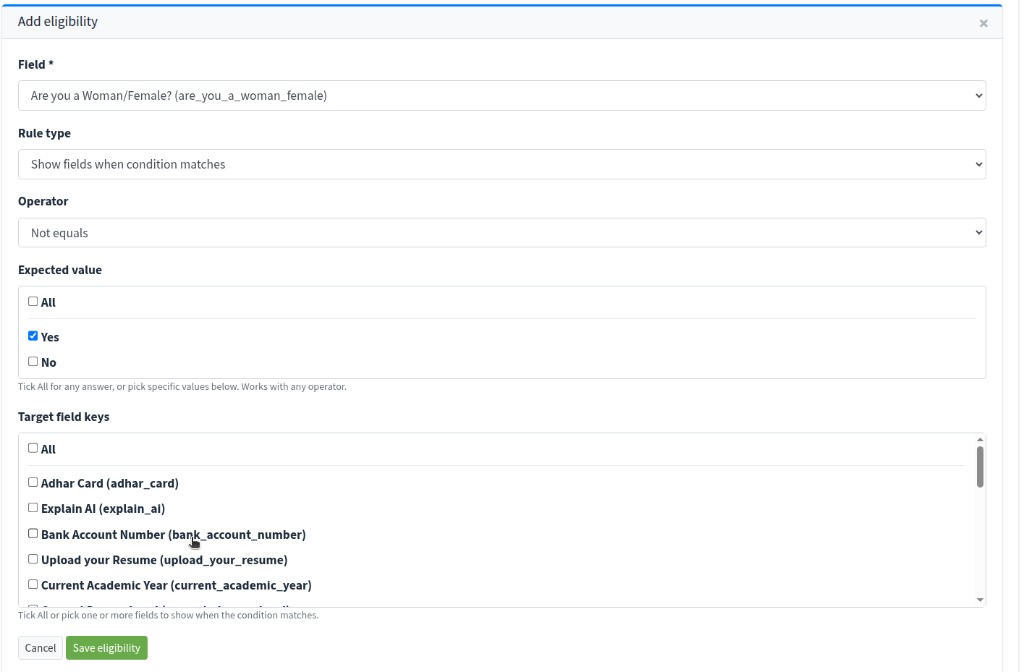
Task: Tick All under Expected value
Action: click(x=33, y=301)
